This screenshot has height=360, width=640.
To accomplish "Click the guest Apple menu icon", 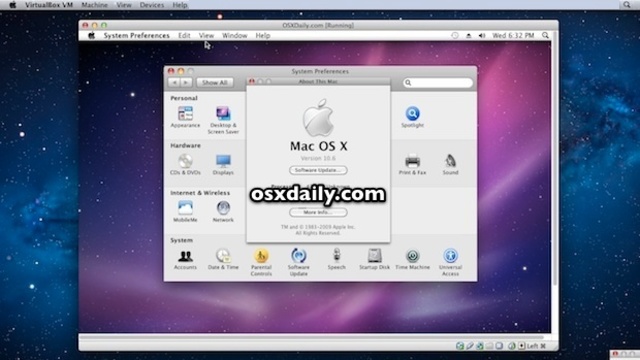I will coord(91,36).
